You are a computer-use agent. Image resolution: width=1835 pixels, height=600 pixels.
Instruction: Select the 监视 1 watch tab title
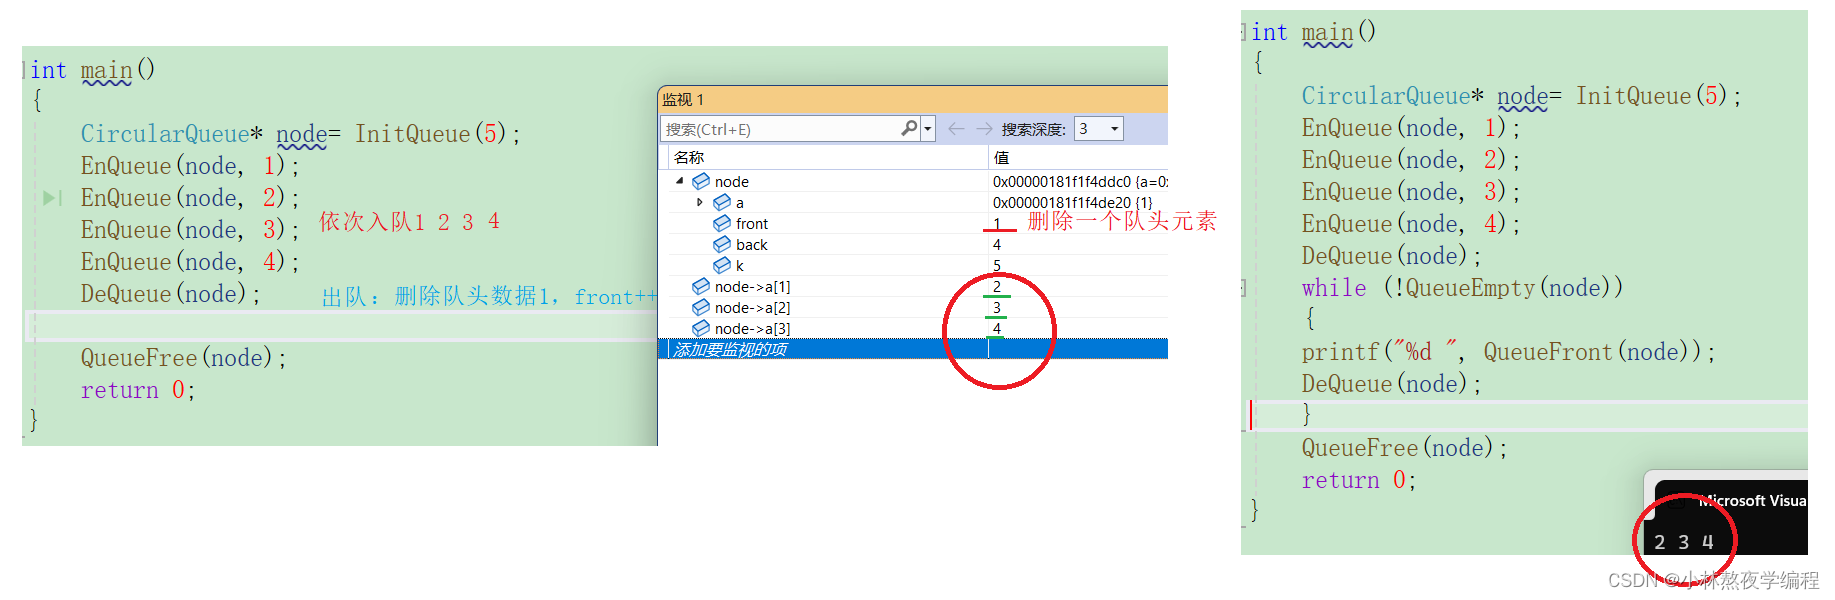pos(683,99)
